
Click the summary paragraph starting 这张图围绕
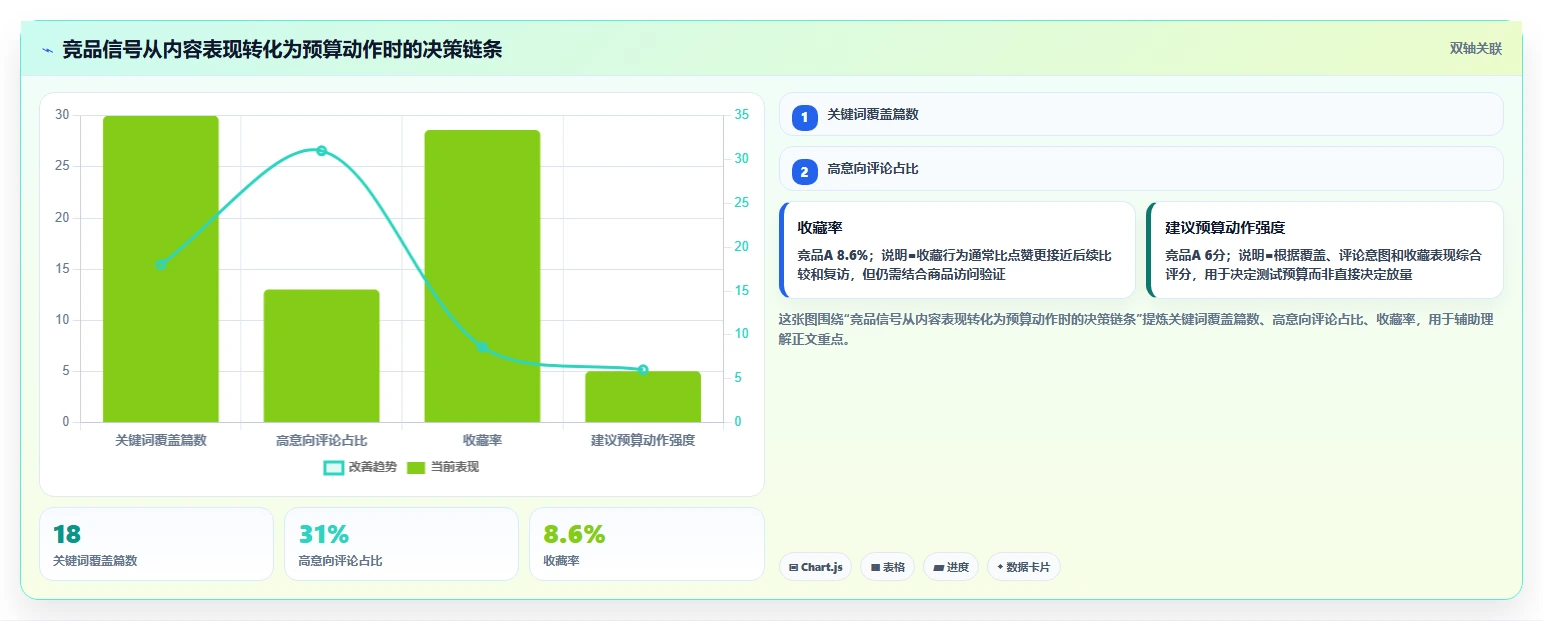point(1136,329)
